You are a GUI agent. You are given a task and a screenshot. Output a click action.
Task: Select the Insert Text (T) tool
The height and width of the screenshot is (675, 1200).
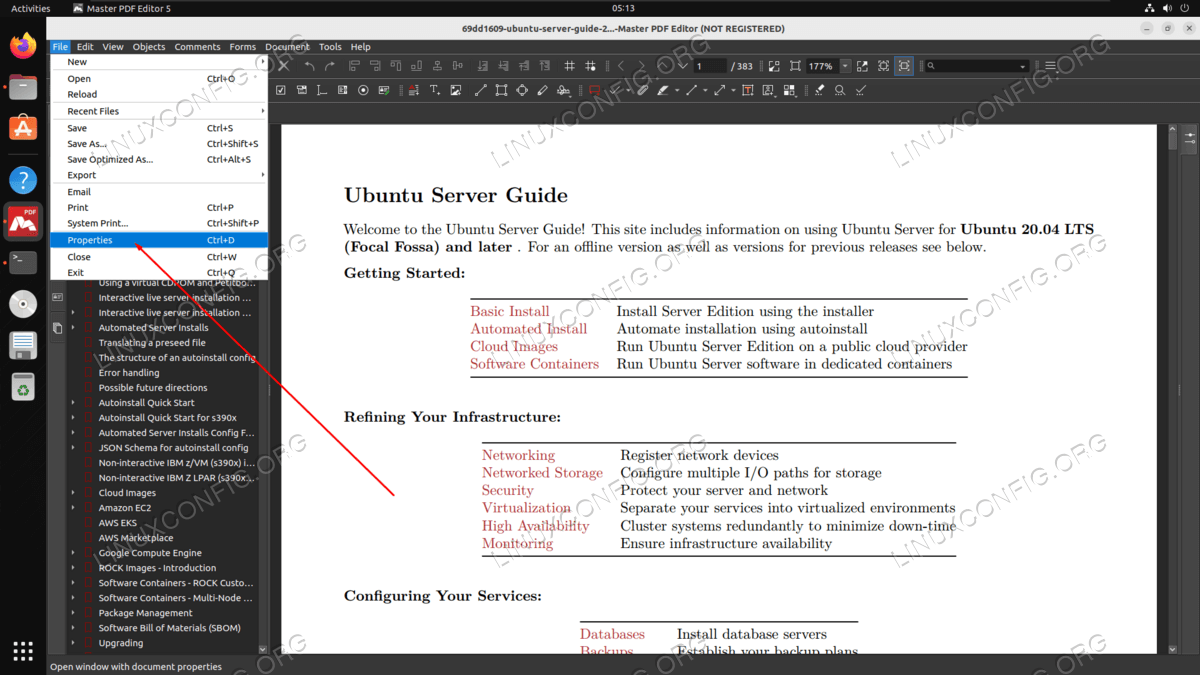click(435, 90)
